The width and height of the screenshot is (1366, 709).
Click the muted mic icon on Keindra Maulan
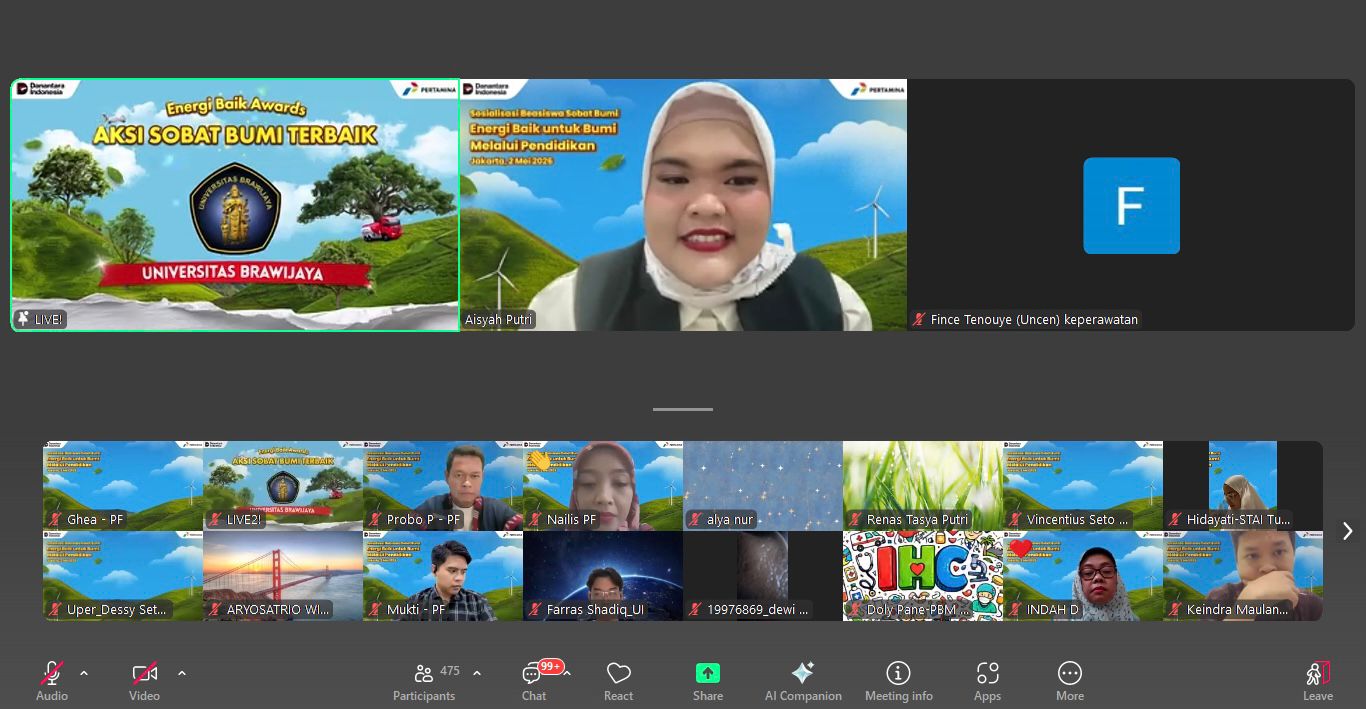pos(1176,610)
